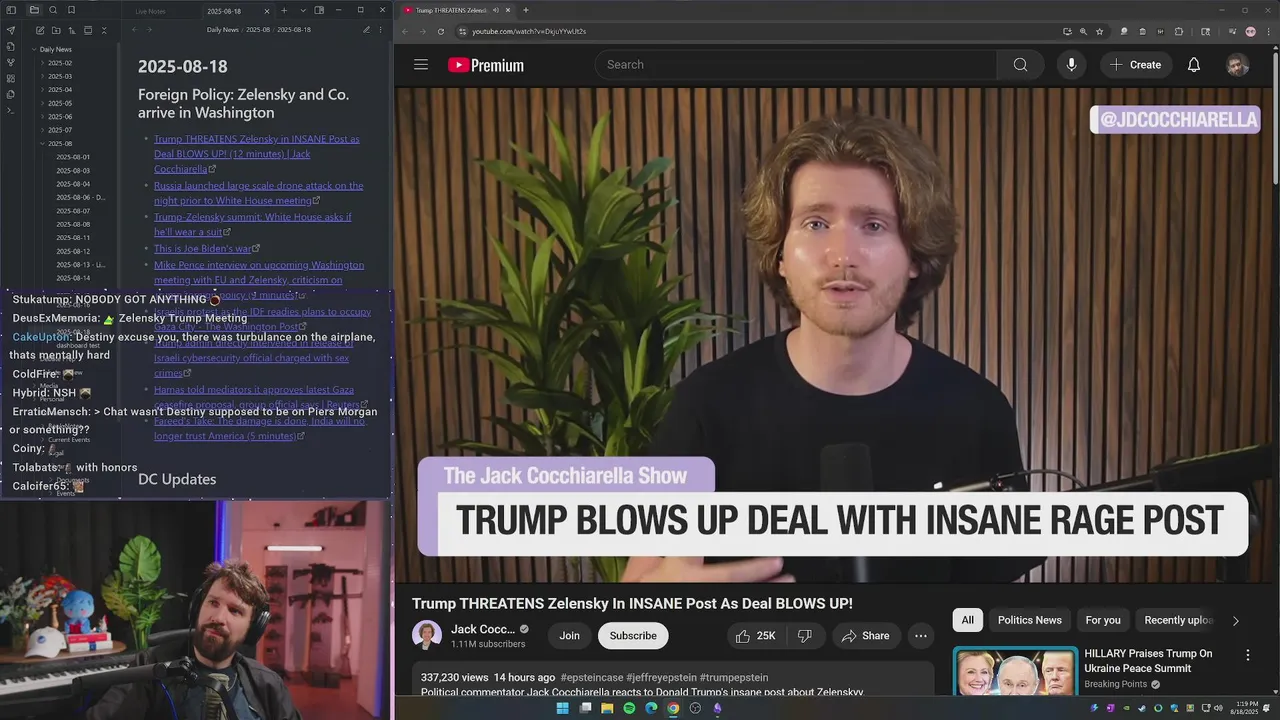The image size is (1280, 720).
Task: Open YouTube notifications bell
Action: click(x=1194, y=65)
